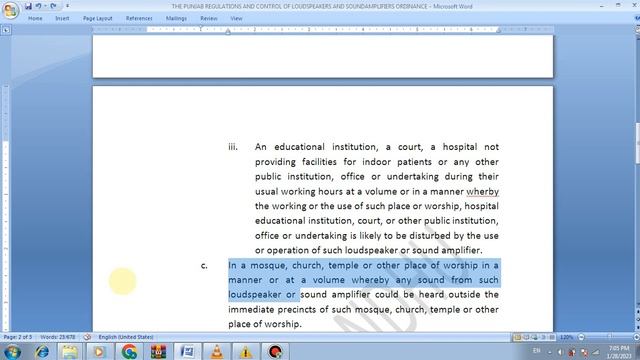
Task: Open the Windows Start menu
Action: [x=12, y=351]
